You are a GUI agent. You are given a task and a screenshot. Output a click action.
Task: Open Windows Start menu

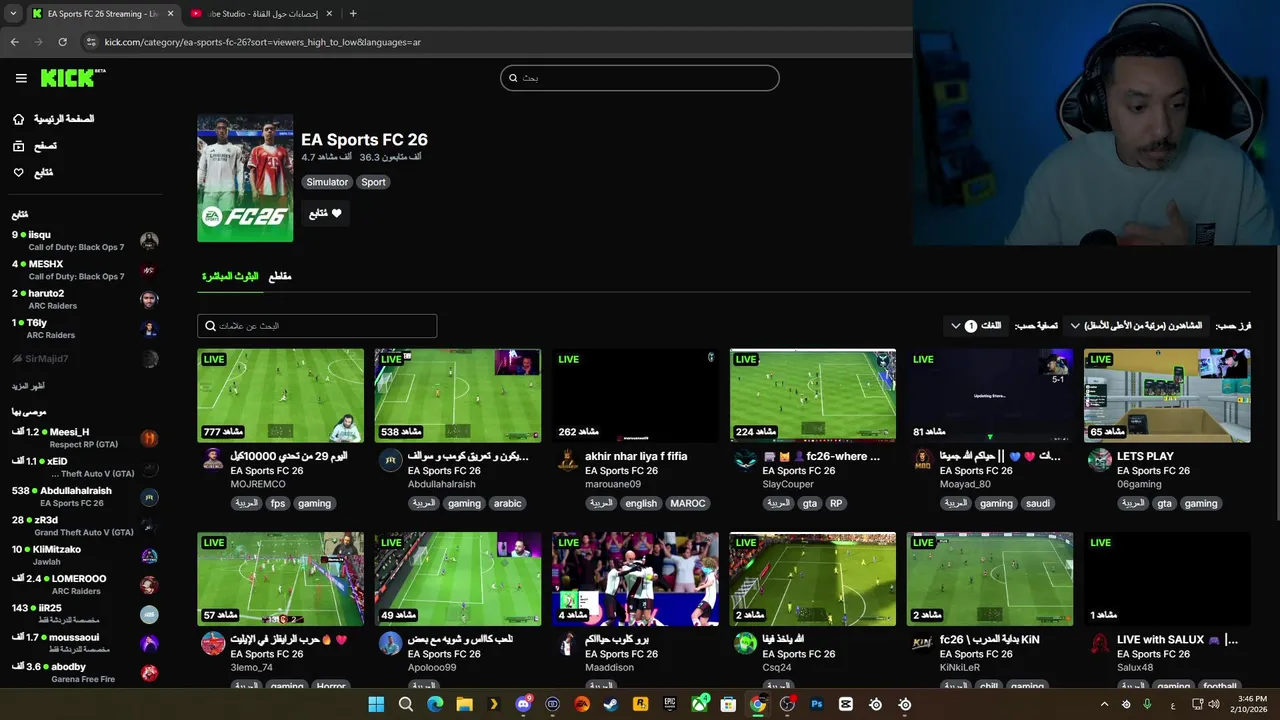click(x=376, y=704)
